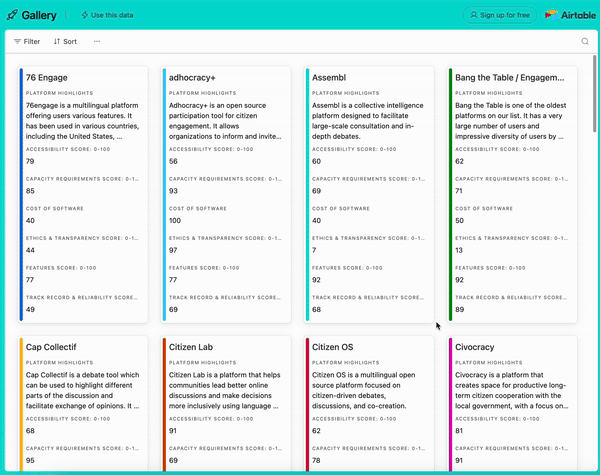The width and height of the screenshot is (600, 475).
Task: Open the Cap Collectif card
Action: point(83,404)
